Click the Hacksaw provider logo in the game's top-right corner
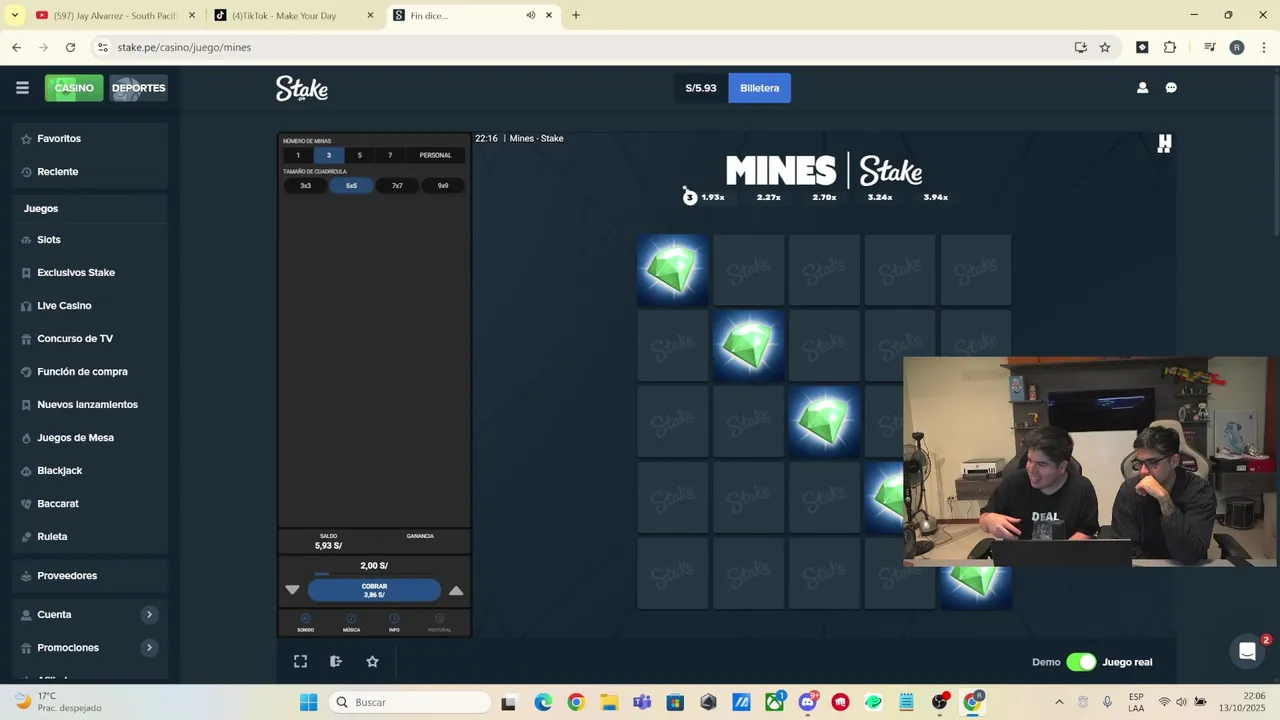 [x=1164, y=144]
